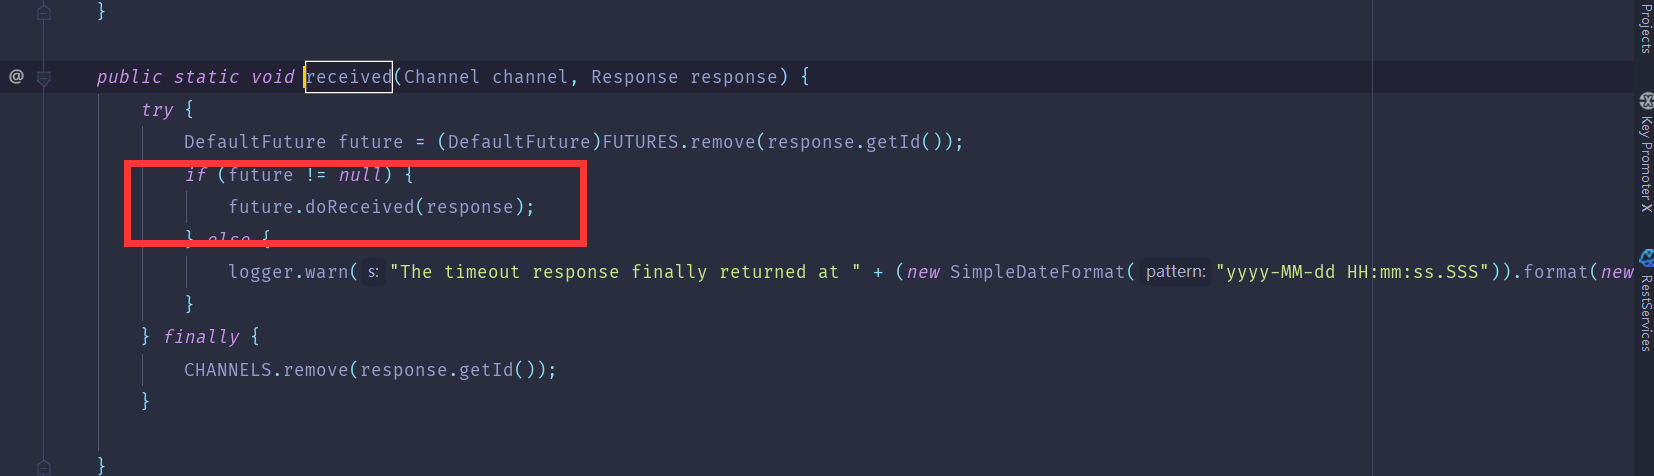Screen dimensions: 1654x476
Task: Click fold marker at top of gutter
Action: point(44,12)
